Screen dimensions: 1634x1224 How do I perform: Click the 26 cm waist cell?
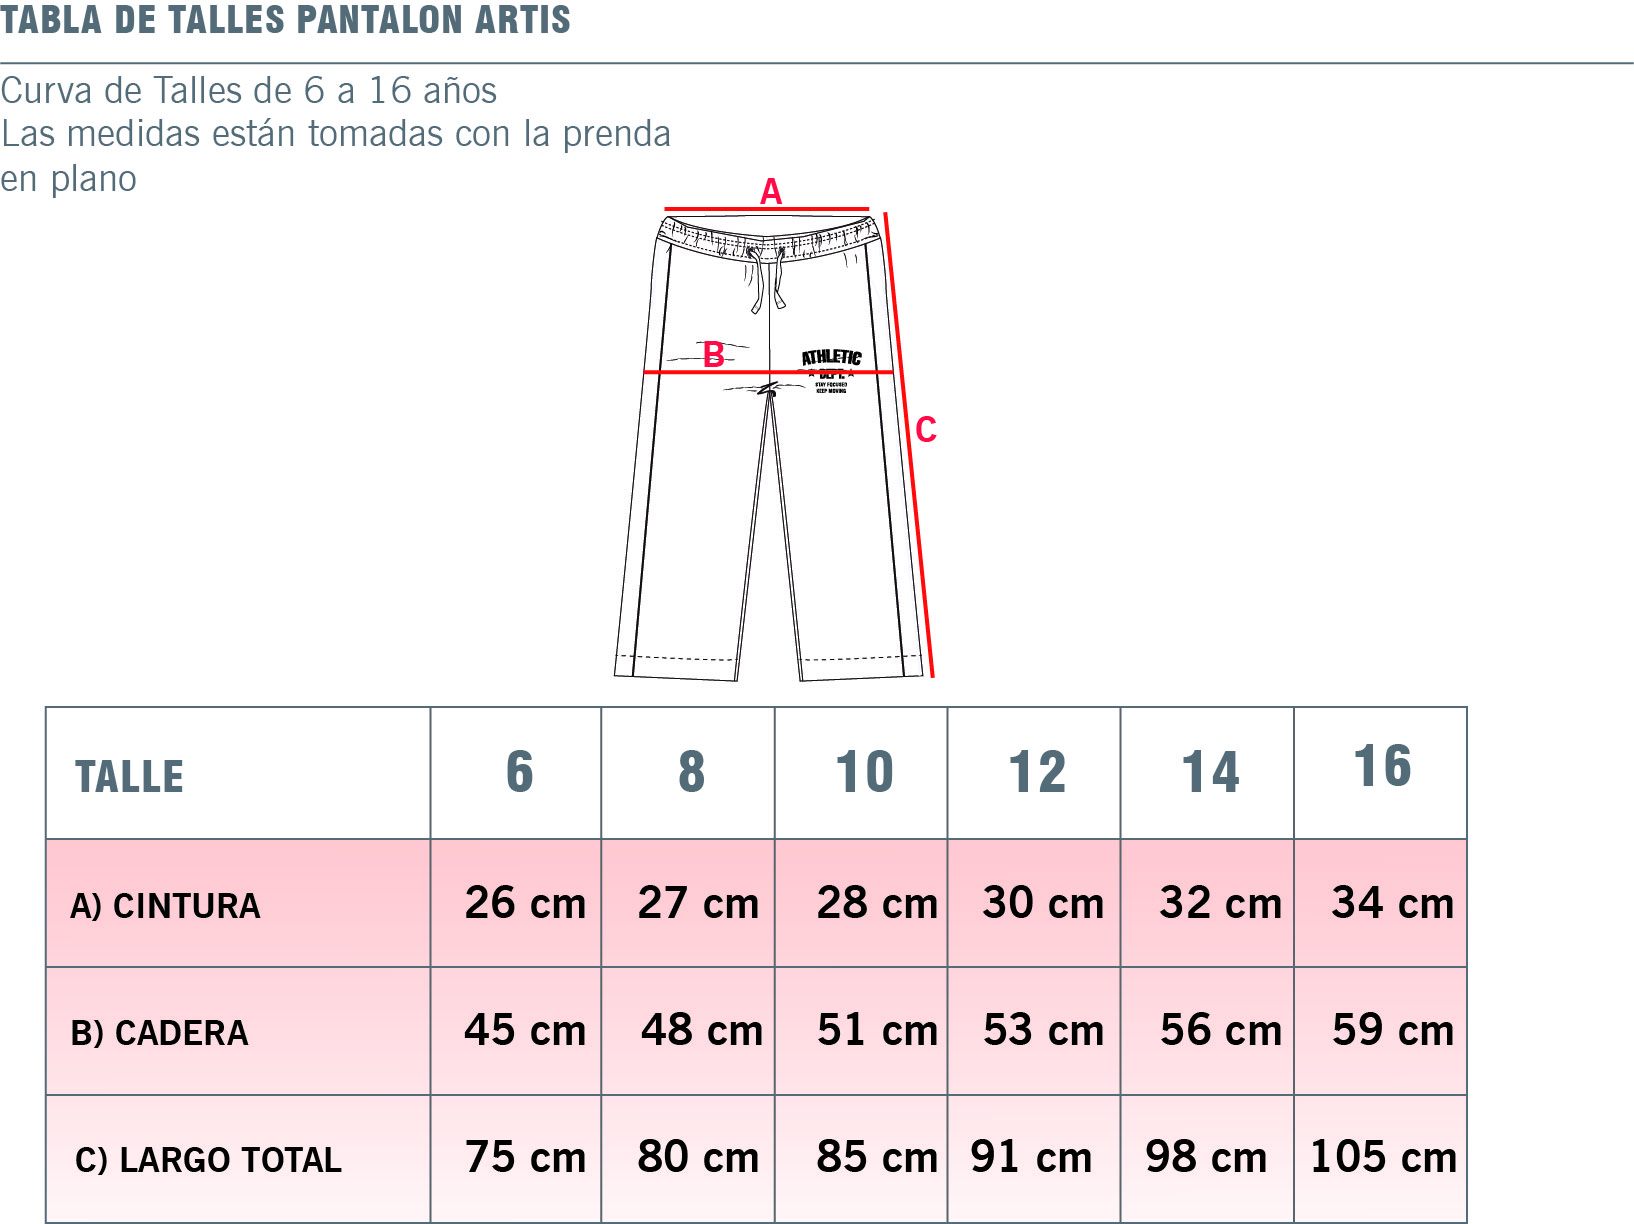coord(516,903)
